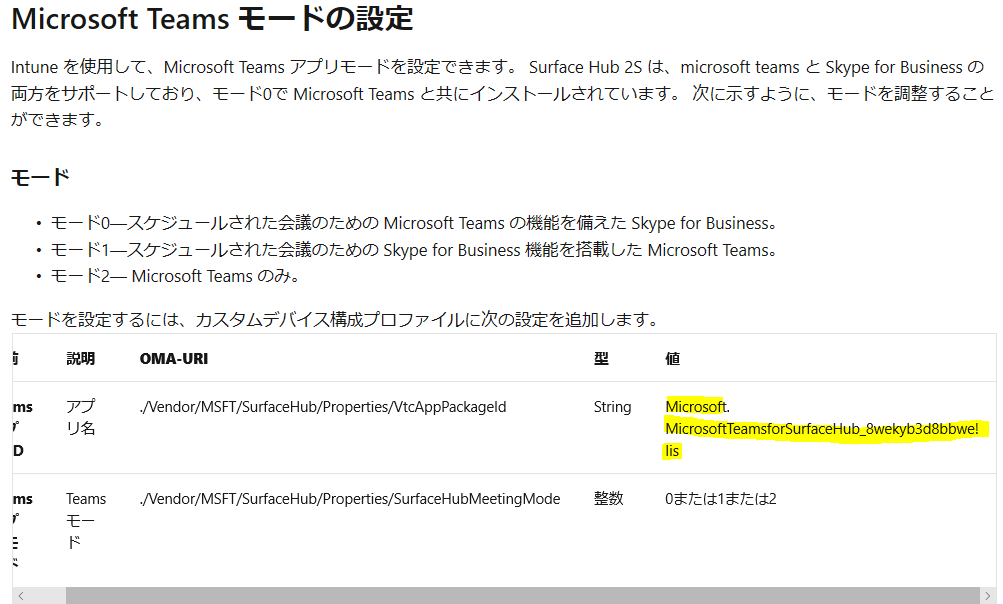Click the 'モード' subheading
Viewport: 1003px width, 604px height.
point(40,177)
